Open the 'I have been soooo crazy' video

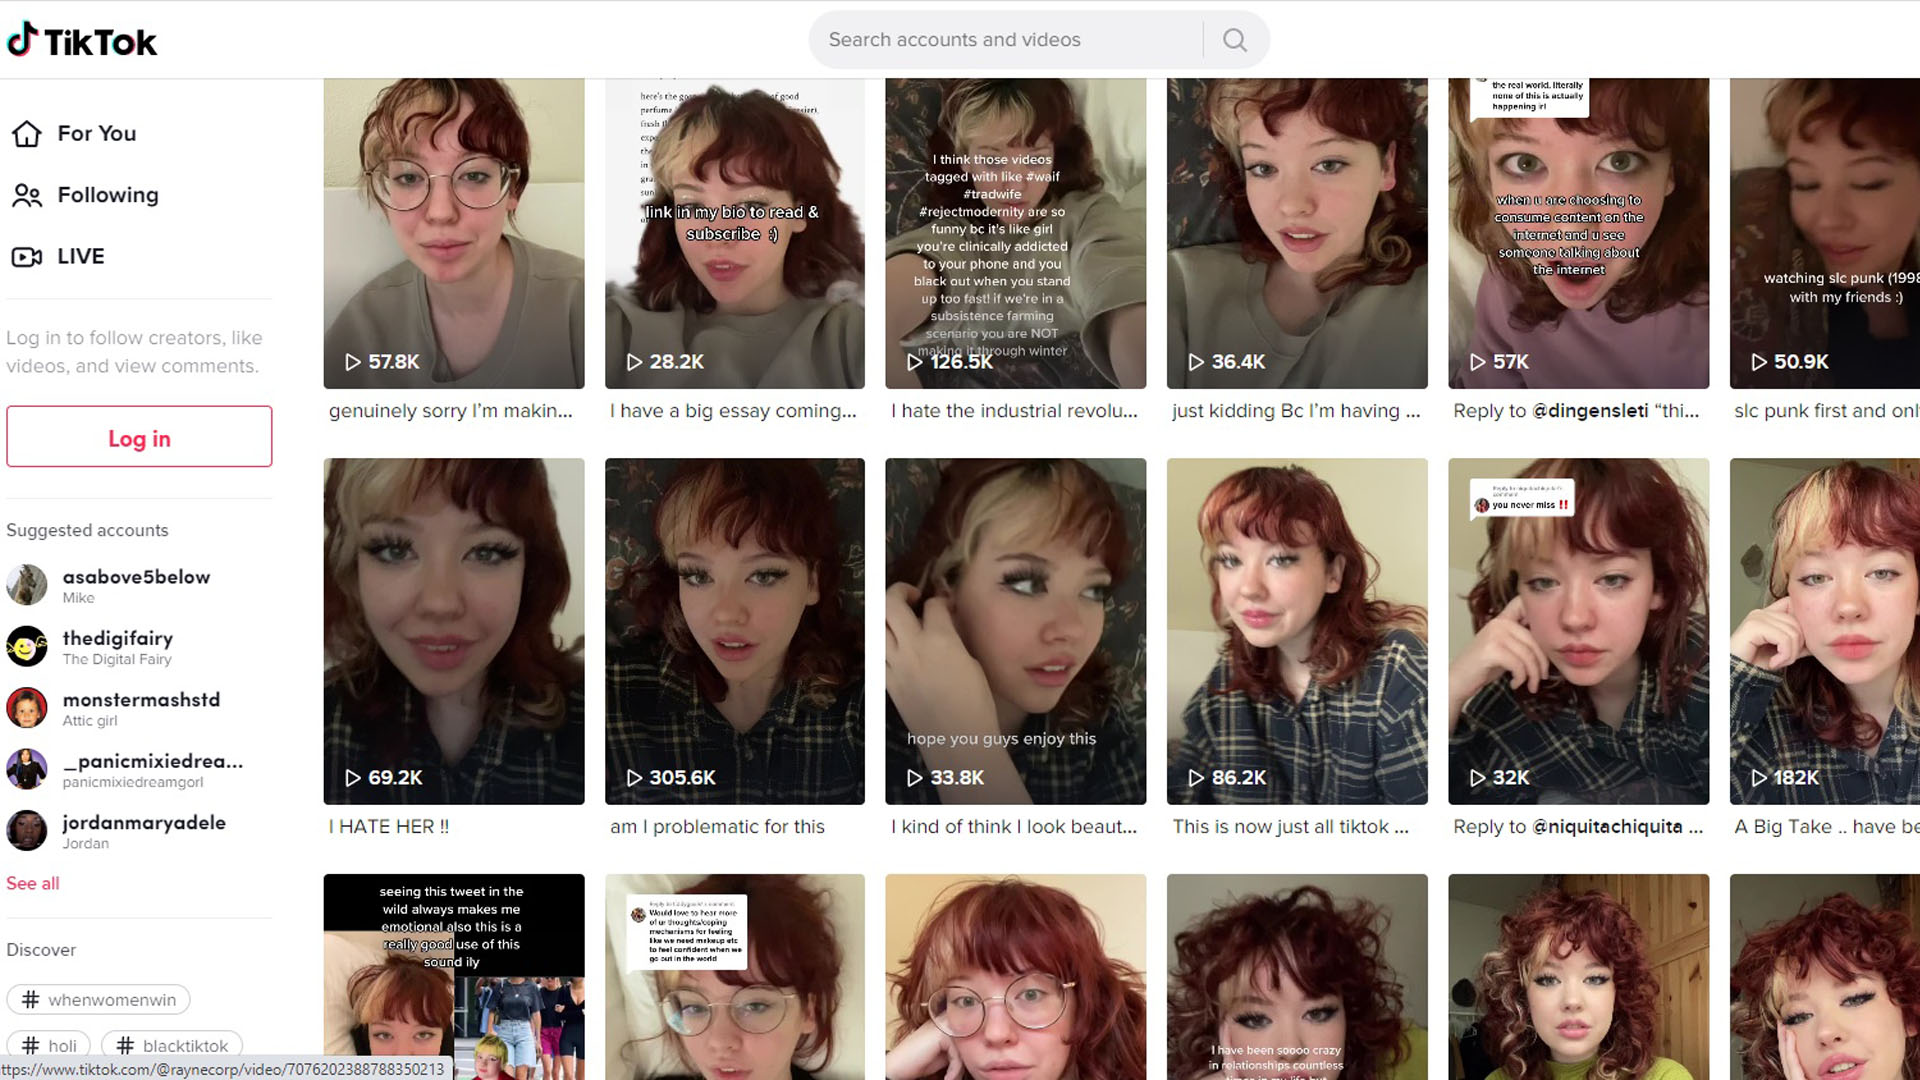point(1297,977)
